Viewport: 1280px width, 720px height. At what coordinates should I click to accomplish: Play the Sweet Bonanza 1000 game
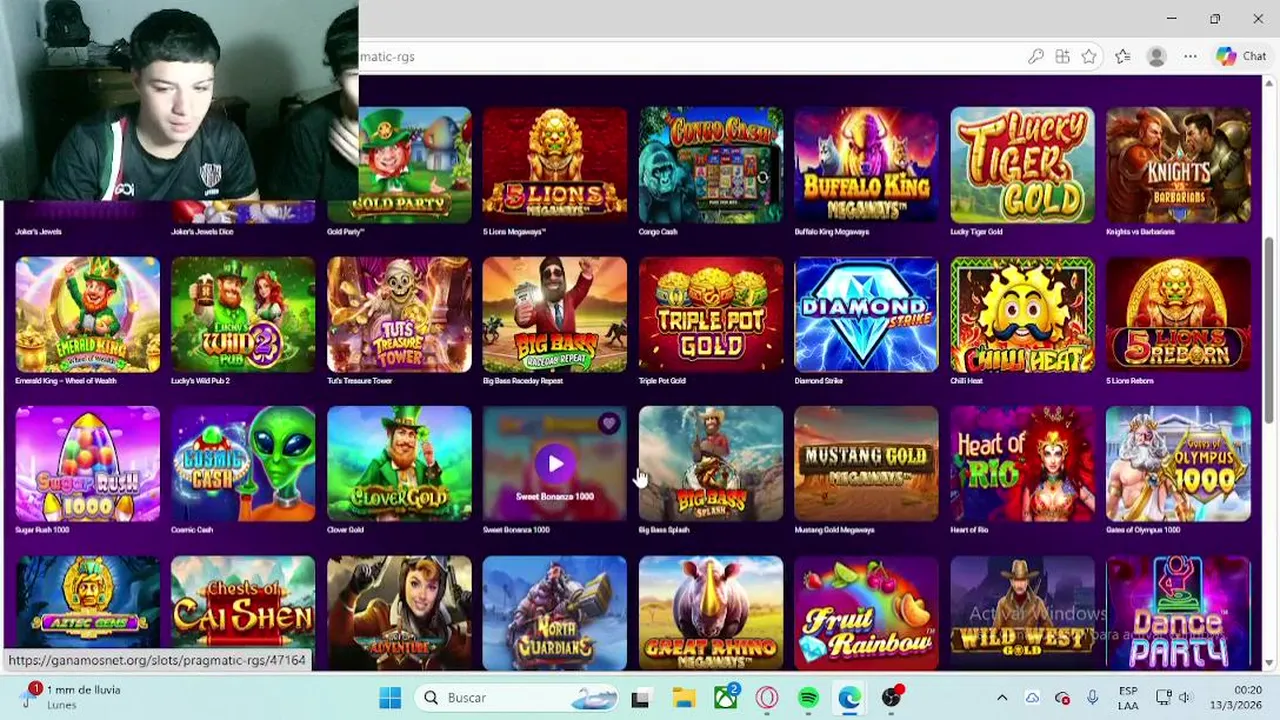[x=555, y=463]
